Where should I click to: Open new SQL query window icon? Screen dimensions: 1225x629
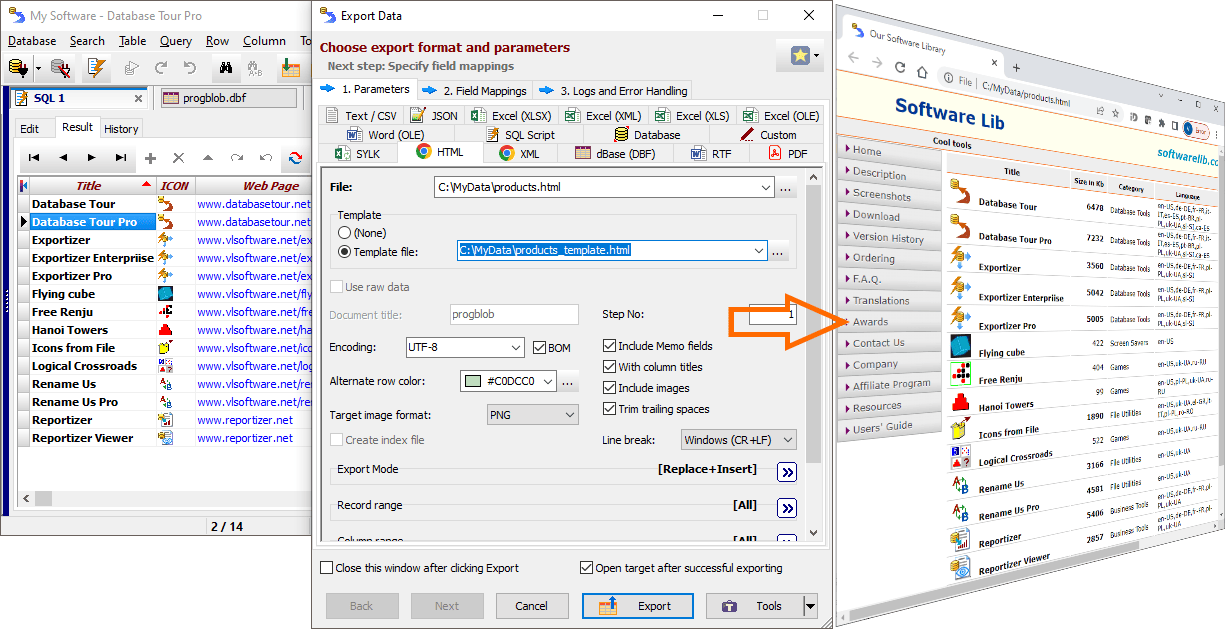pyautogui.click(x=96, y=68)
